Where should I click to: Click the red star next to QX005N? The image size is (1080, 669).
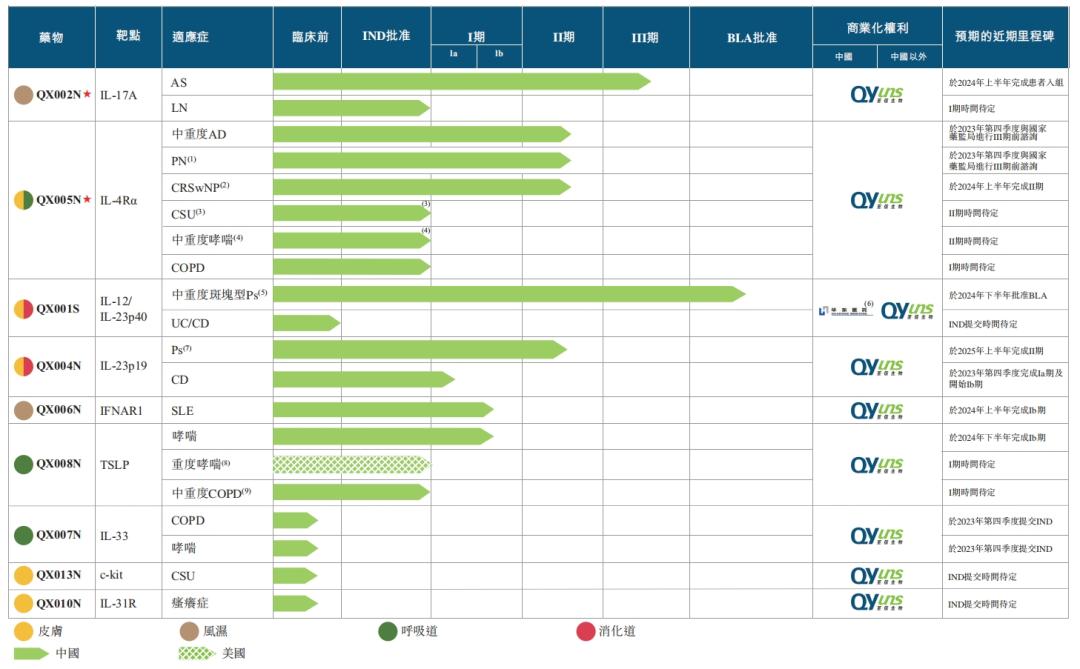point(87,200)
